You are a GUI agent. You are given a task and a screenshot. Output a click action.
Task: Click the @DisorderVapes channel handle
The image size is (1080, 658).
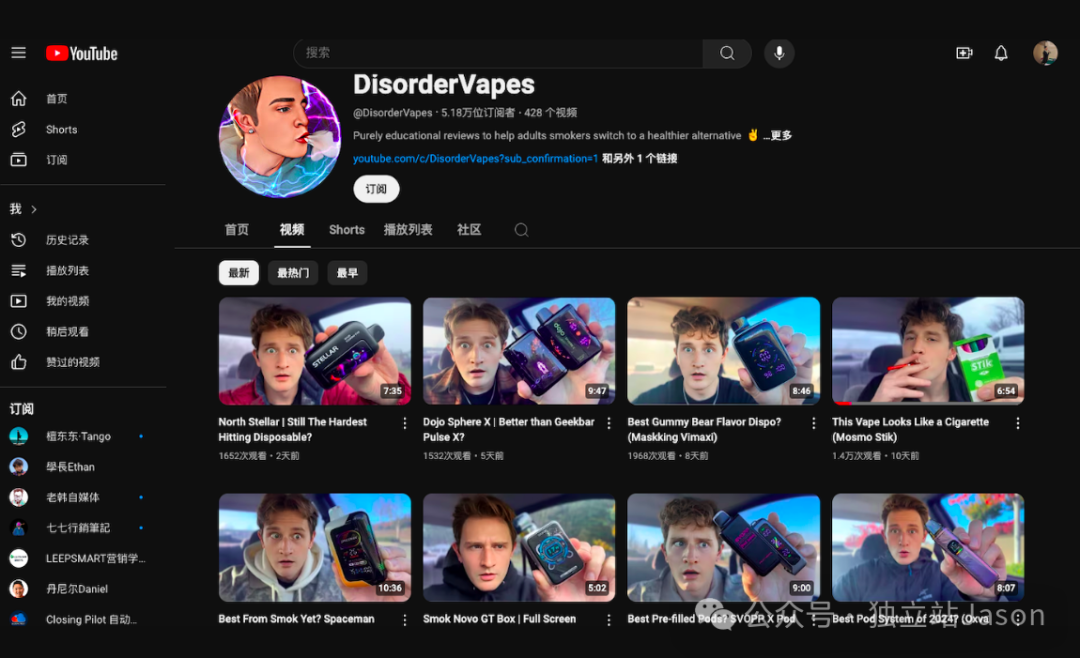393,112
